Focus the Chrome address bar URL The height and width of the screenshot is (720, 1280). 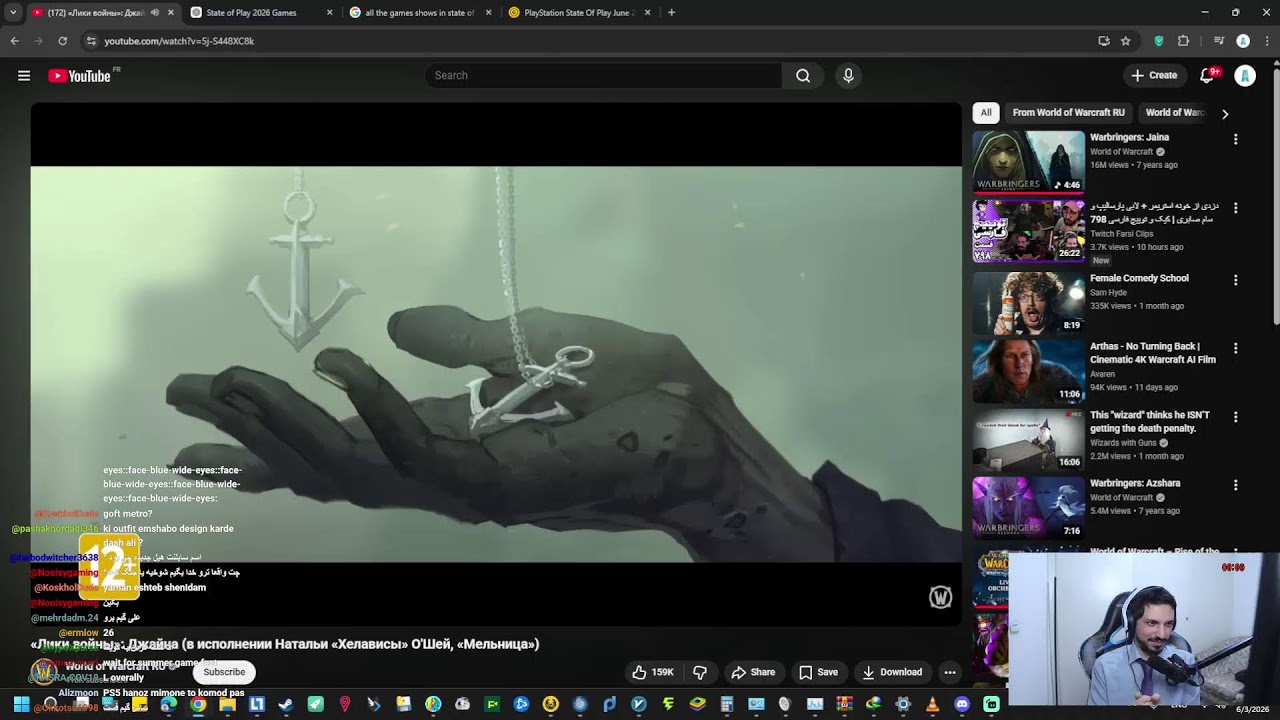(x=179, y=41)
